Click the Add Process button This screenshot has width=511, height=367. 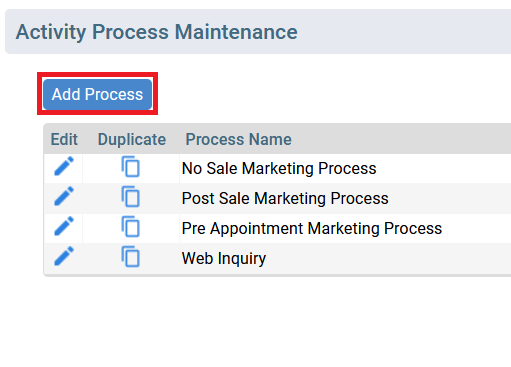pyautogui.click(x=97, y=94)
